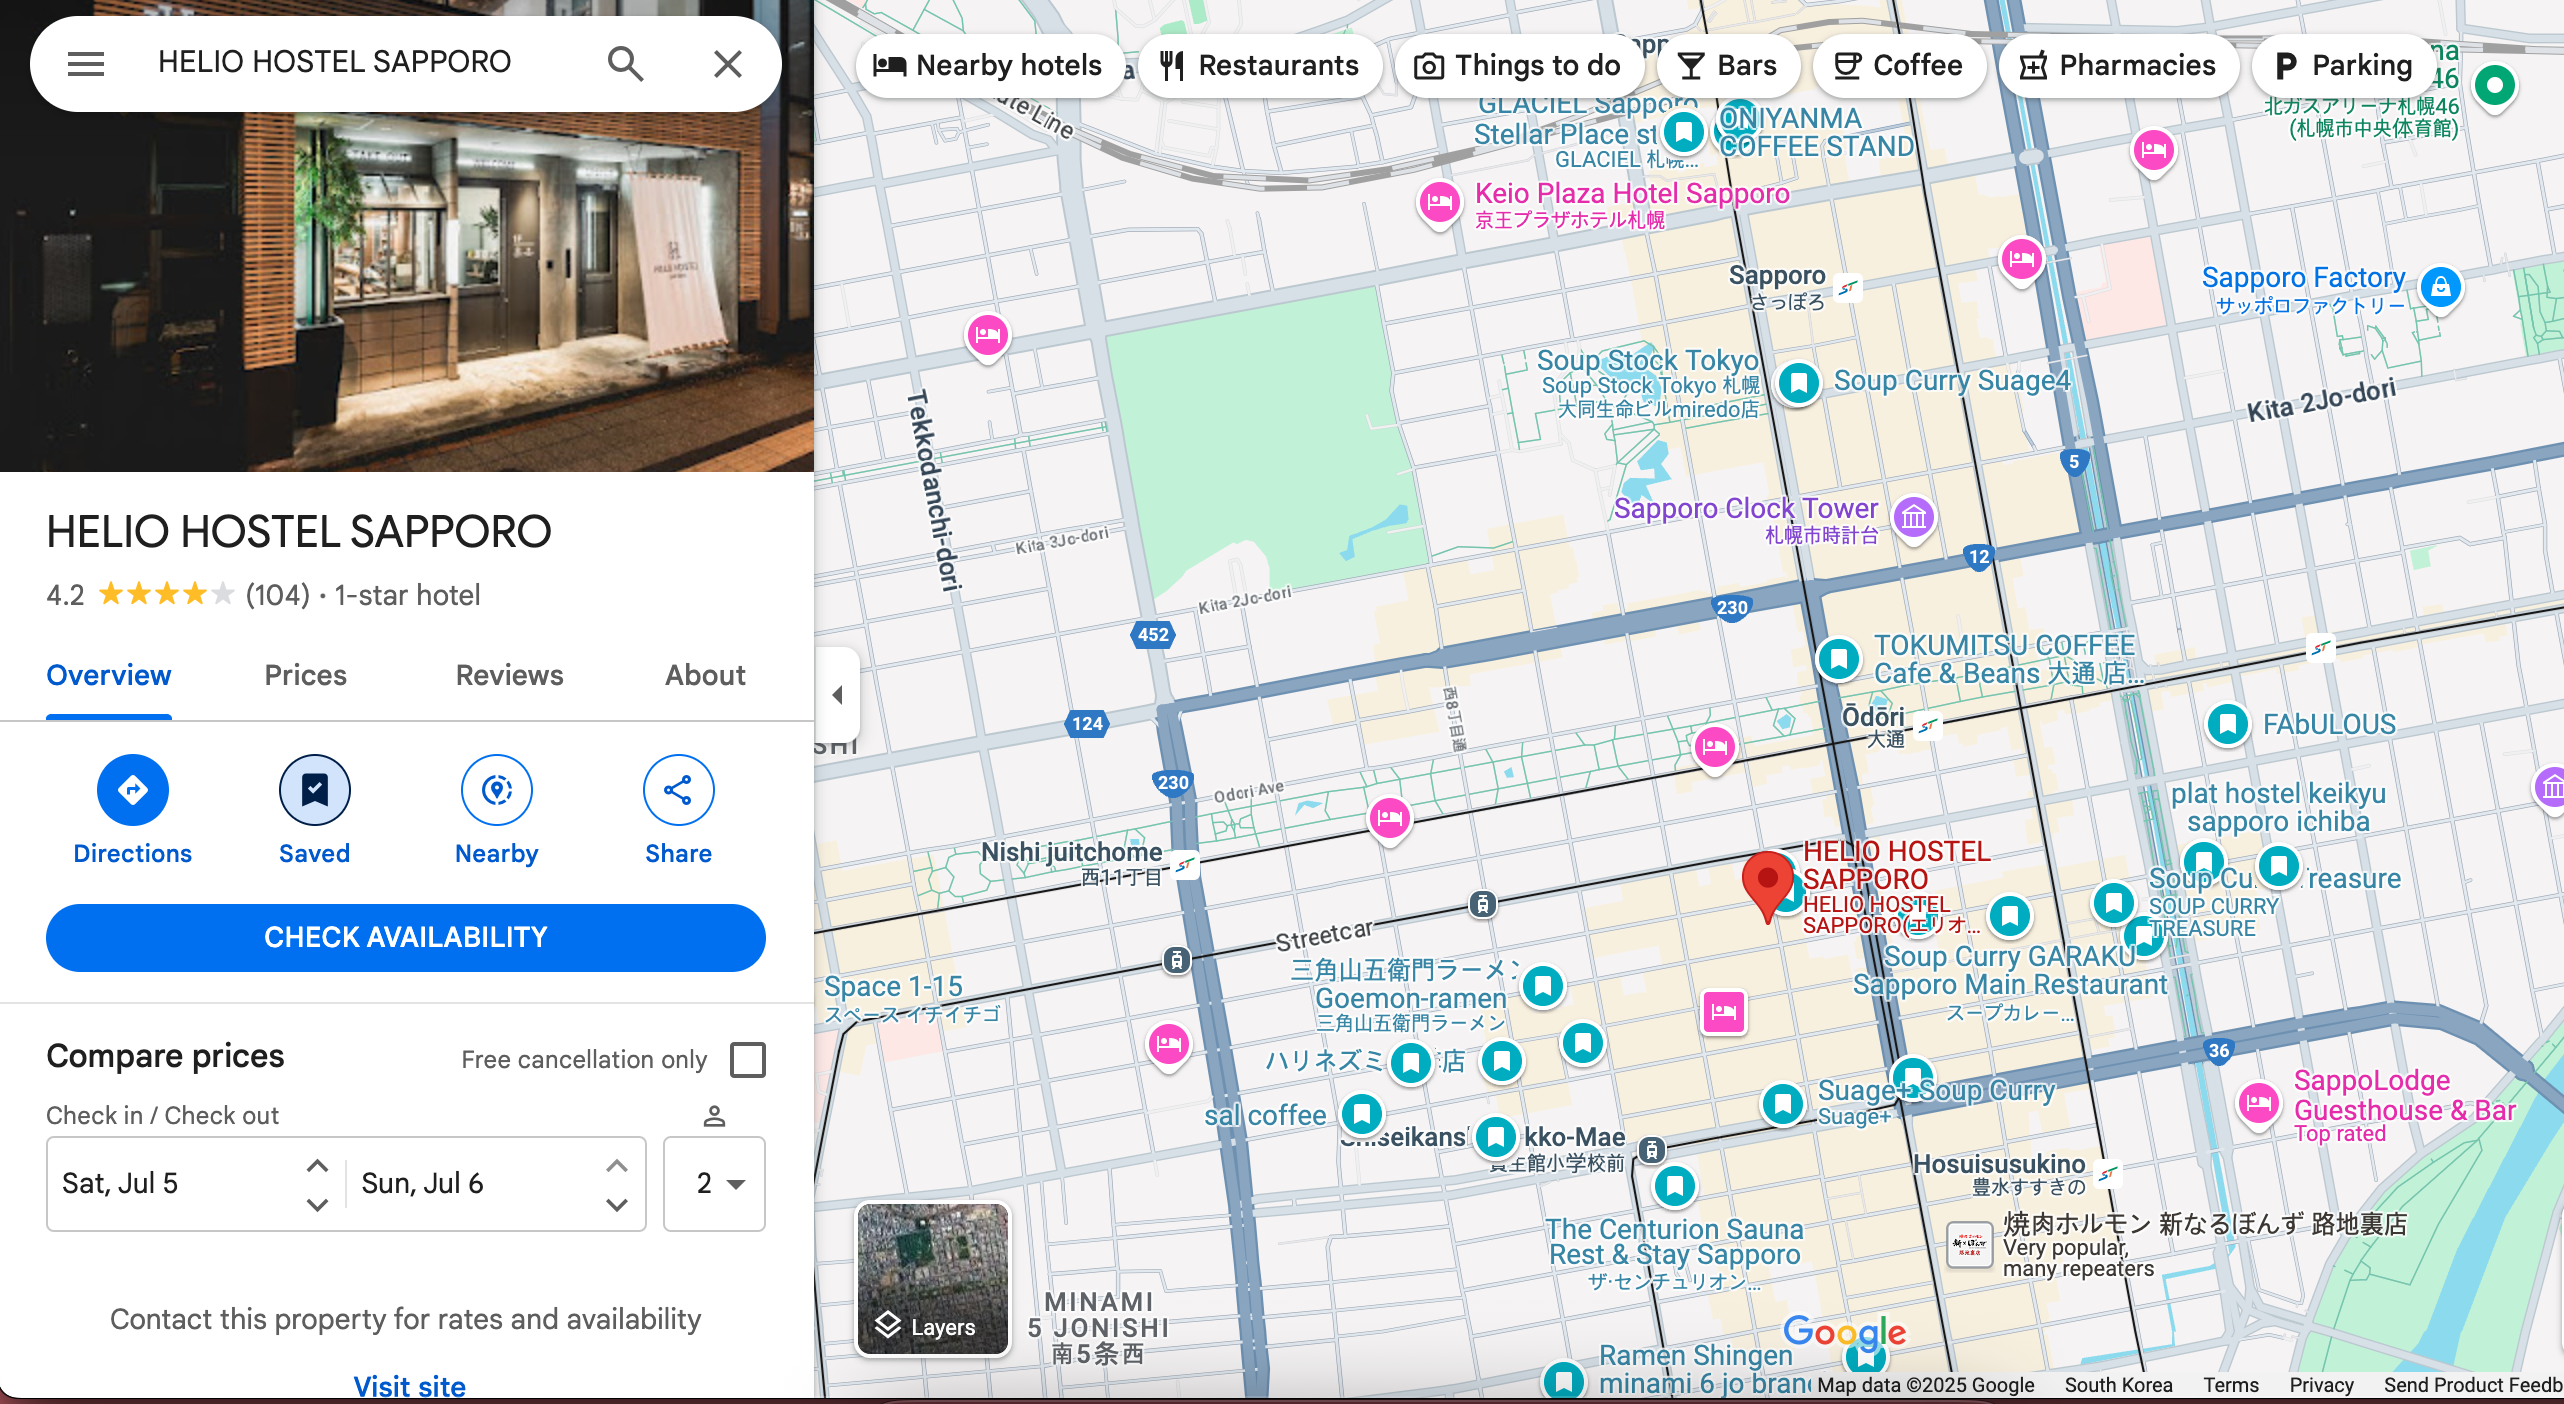Click the Share icon button
2564x1404 pixels.
[x=678, y=790]
